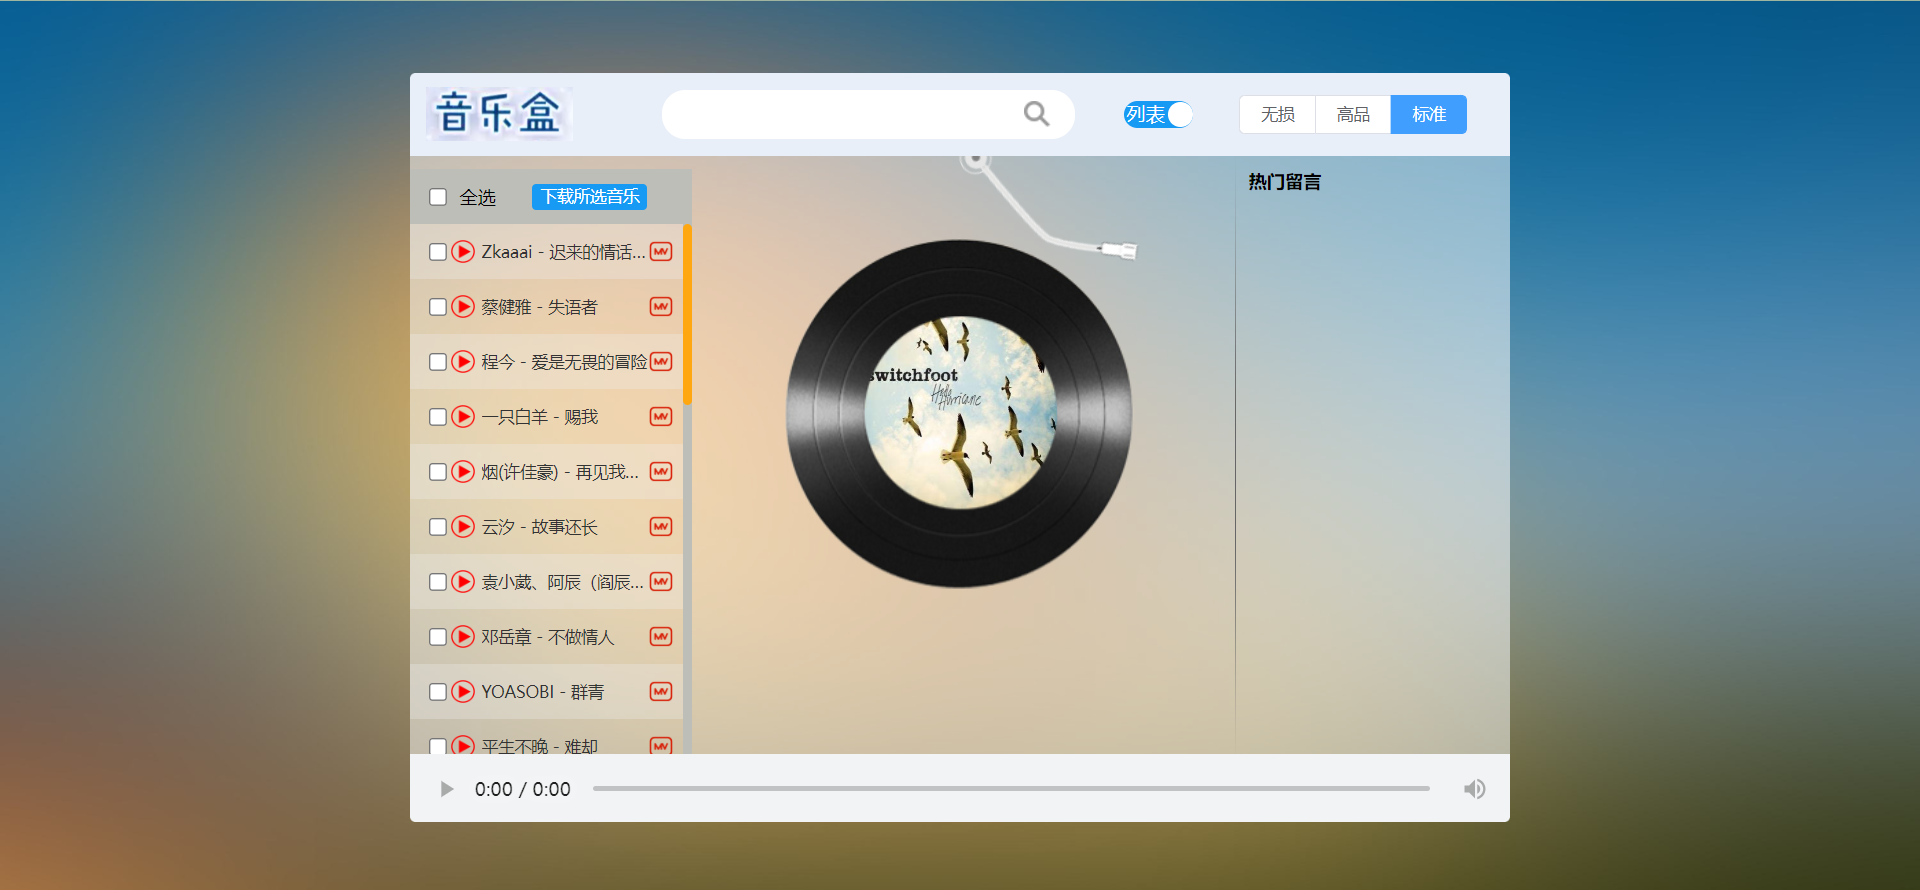The height and width of the screenshot is (890, 1920).
Task: Select the 标准 standard quality tab
Action: coord(1429,114)
